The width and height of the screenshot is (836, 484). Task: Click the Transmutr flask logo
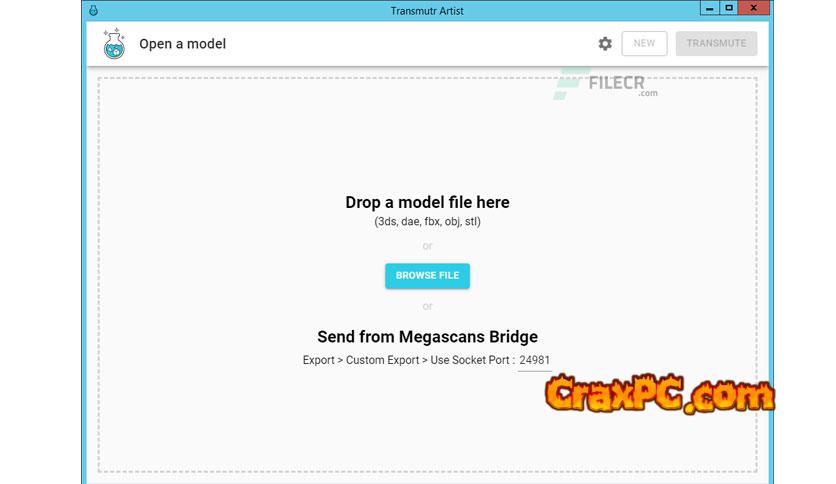pyautogui.click(x=114, y=44)
